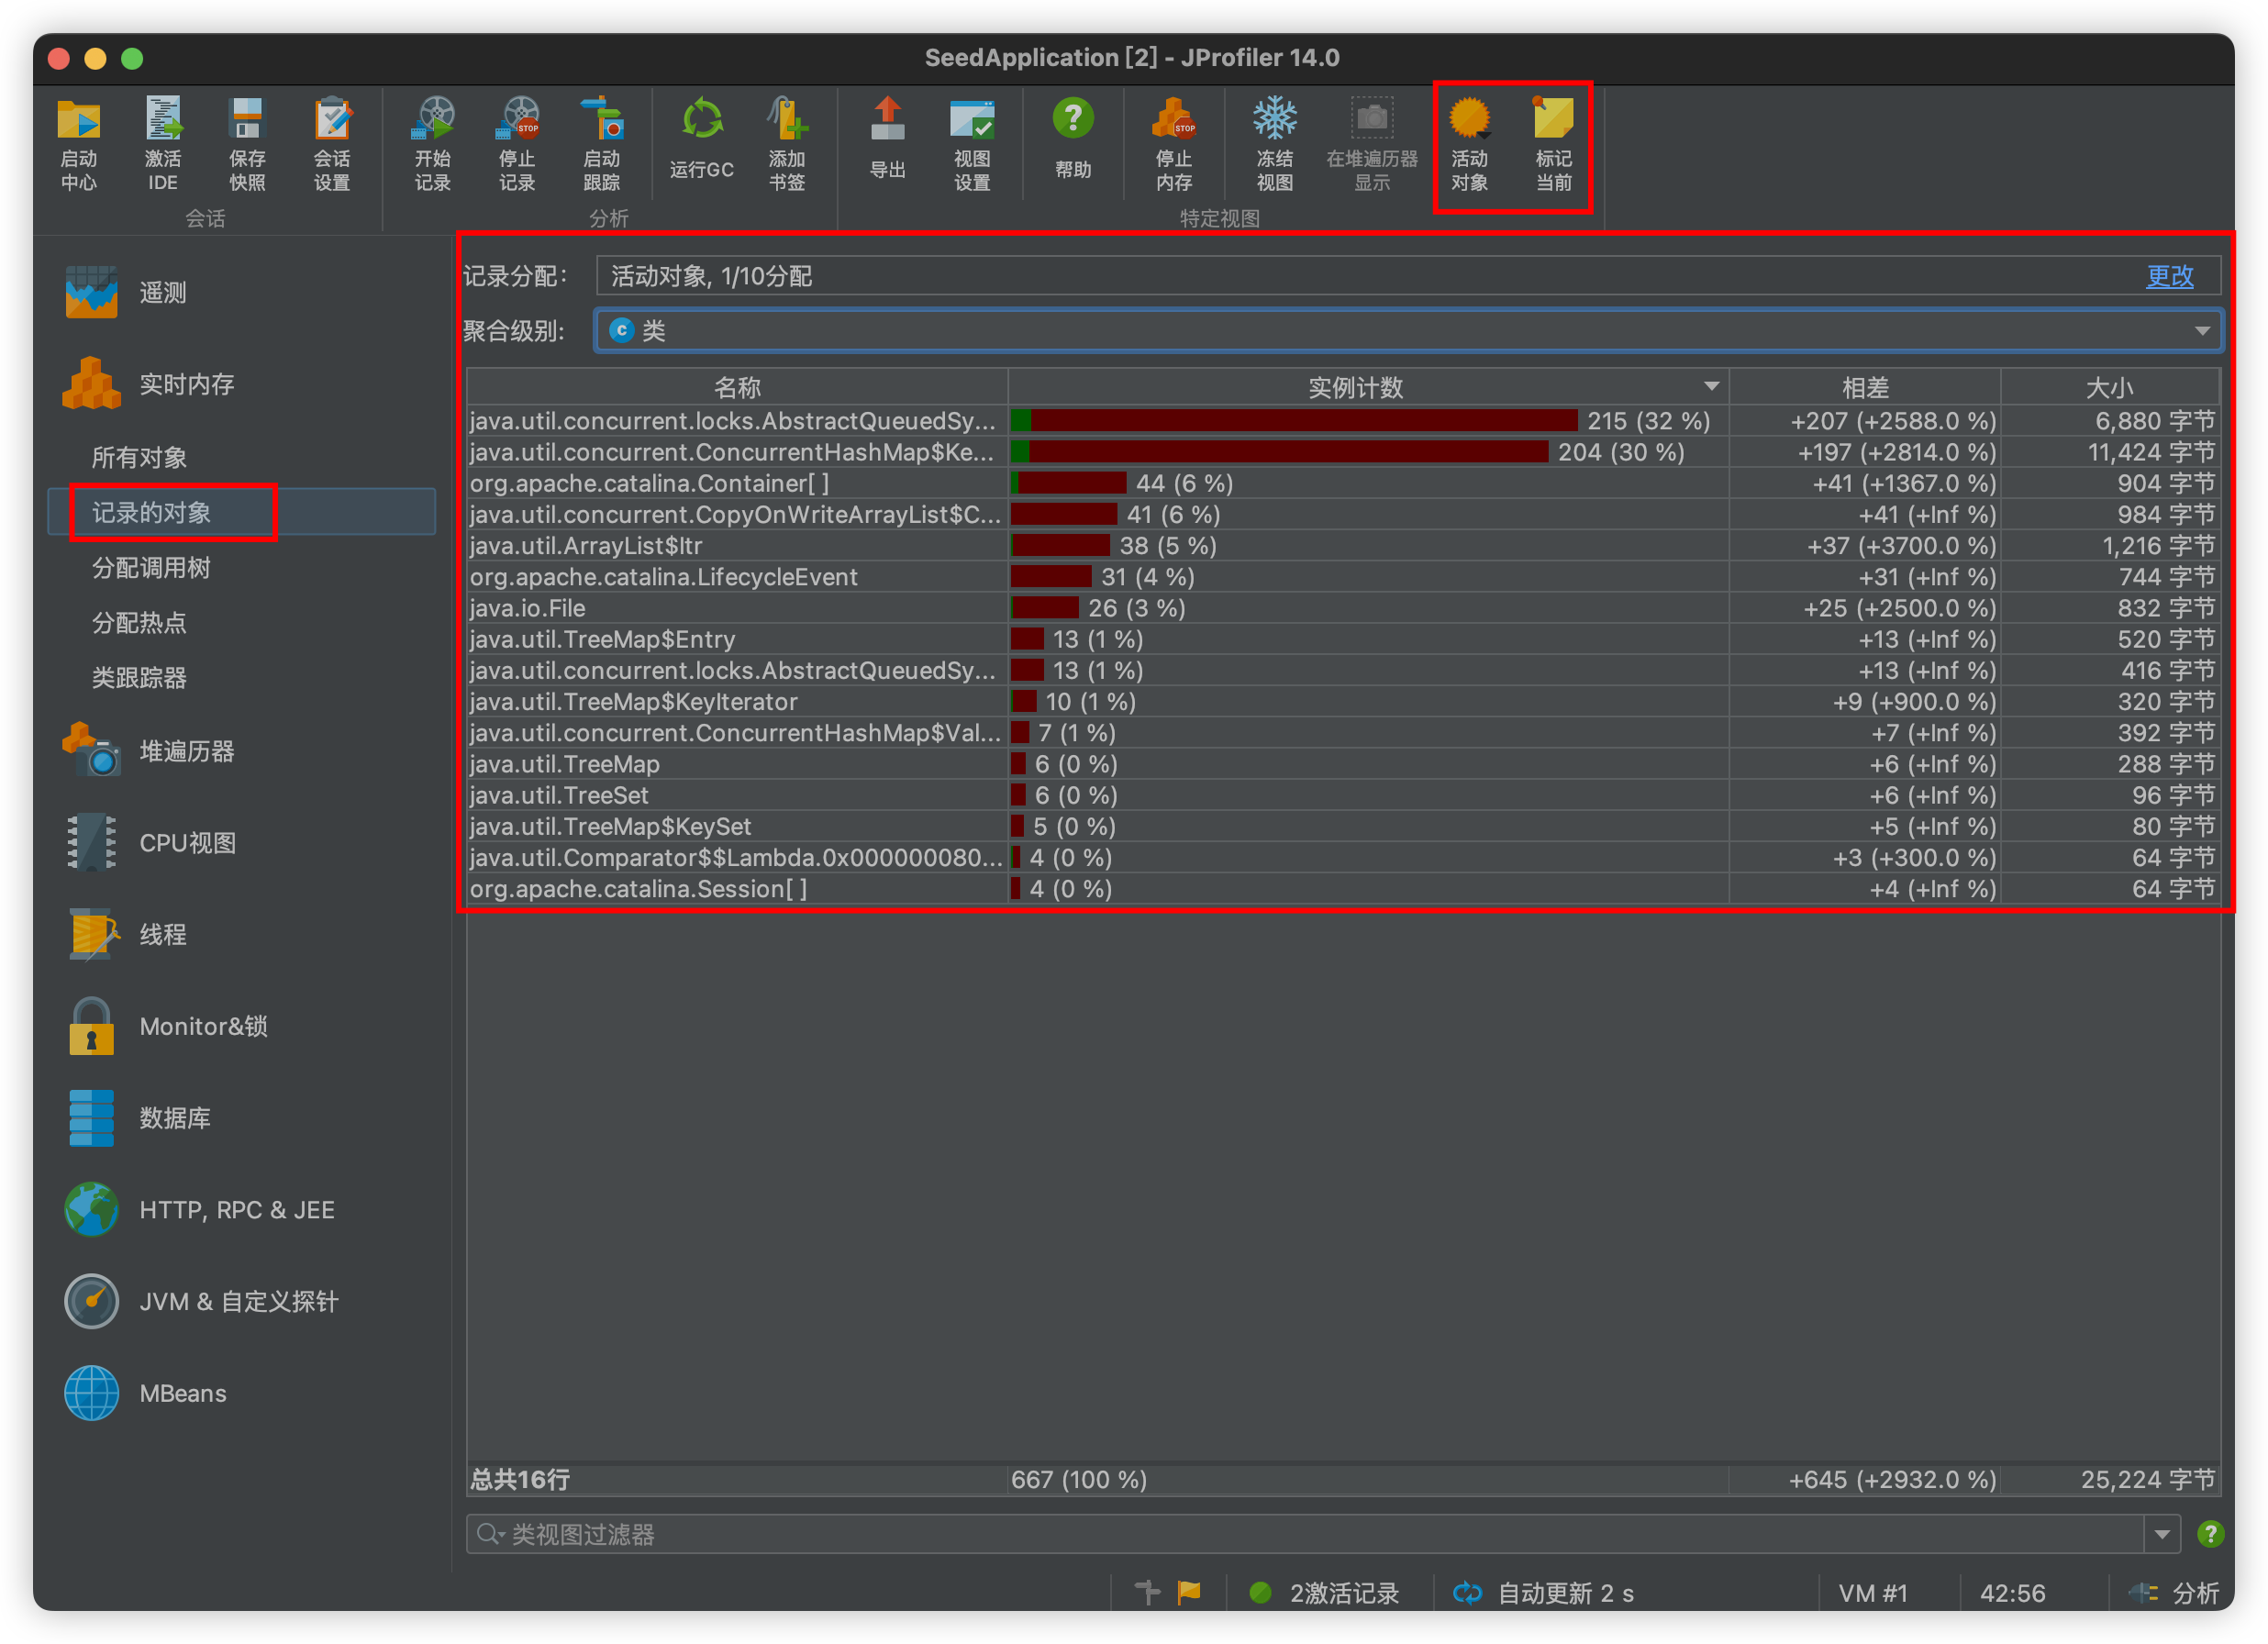
Task: Open the 活动对象 liveness selector
Action: click(1469, 144)
